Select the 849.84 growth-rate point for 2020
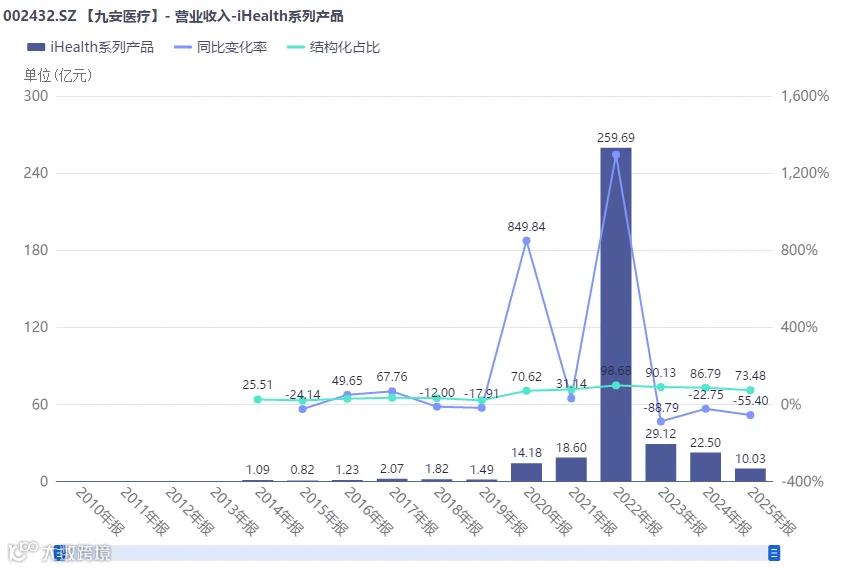 526,241
